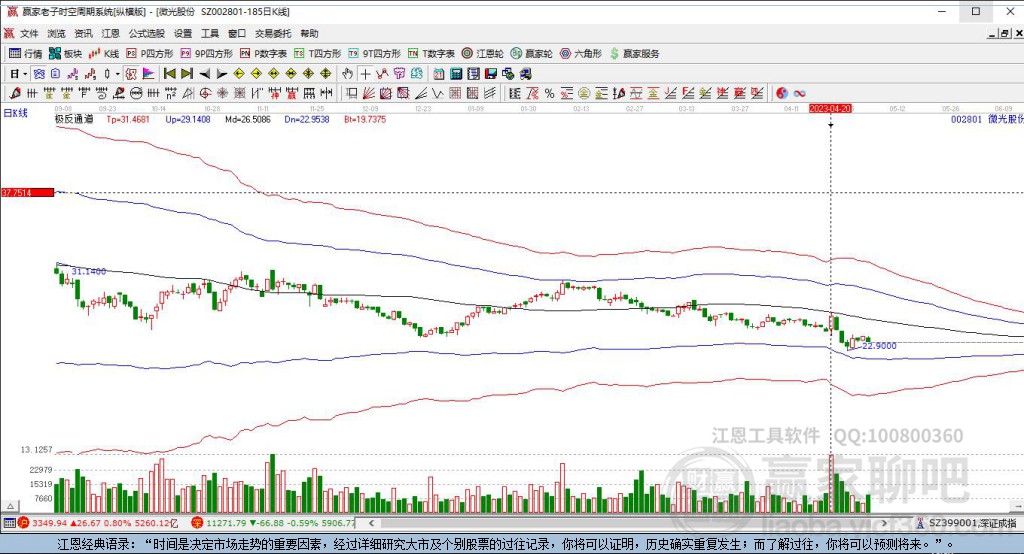Click the first yellow diamond arrow icon
1024x554 pixels.
pyautogui.click(x=239, y=74)
